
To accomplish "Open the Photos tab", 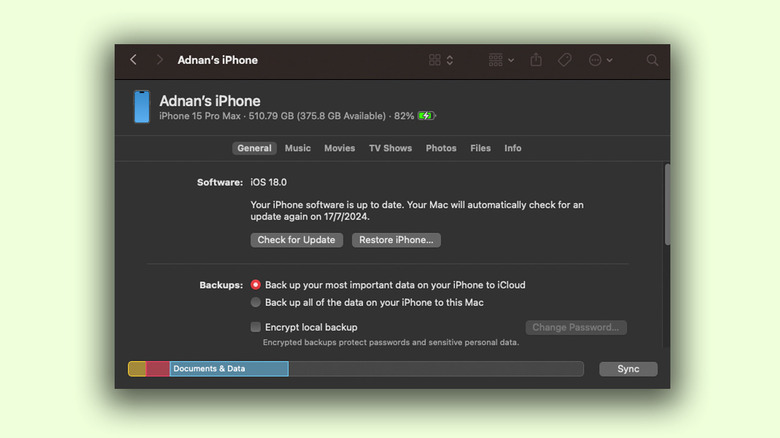I will 441,148.
